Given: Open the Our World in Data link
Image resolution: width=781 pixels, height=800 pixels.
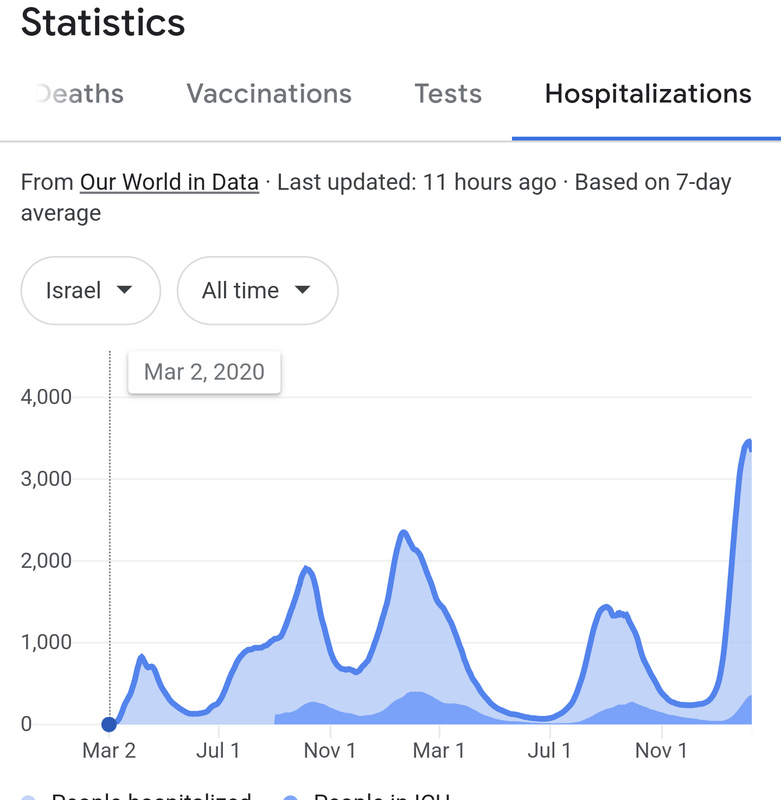Looking at the screenshot, I should tap(169, 182).
